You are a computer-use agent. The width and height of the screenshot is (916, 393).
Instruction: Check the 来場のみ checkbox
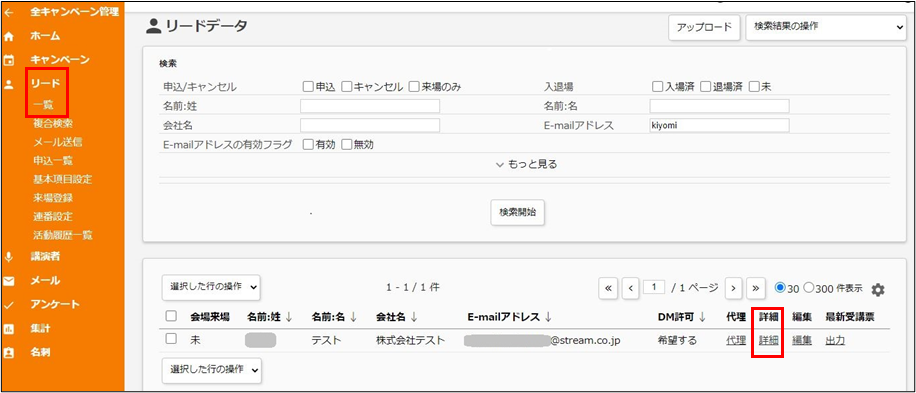414,87
